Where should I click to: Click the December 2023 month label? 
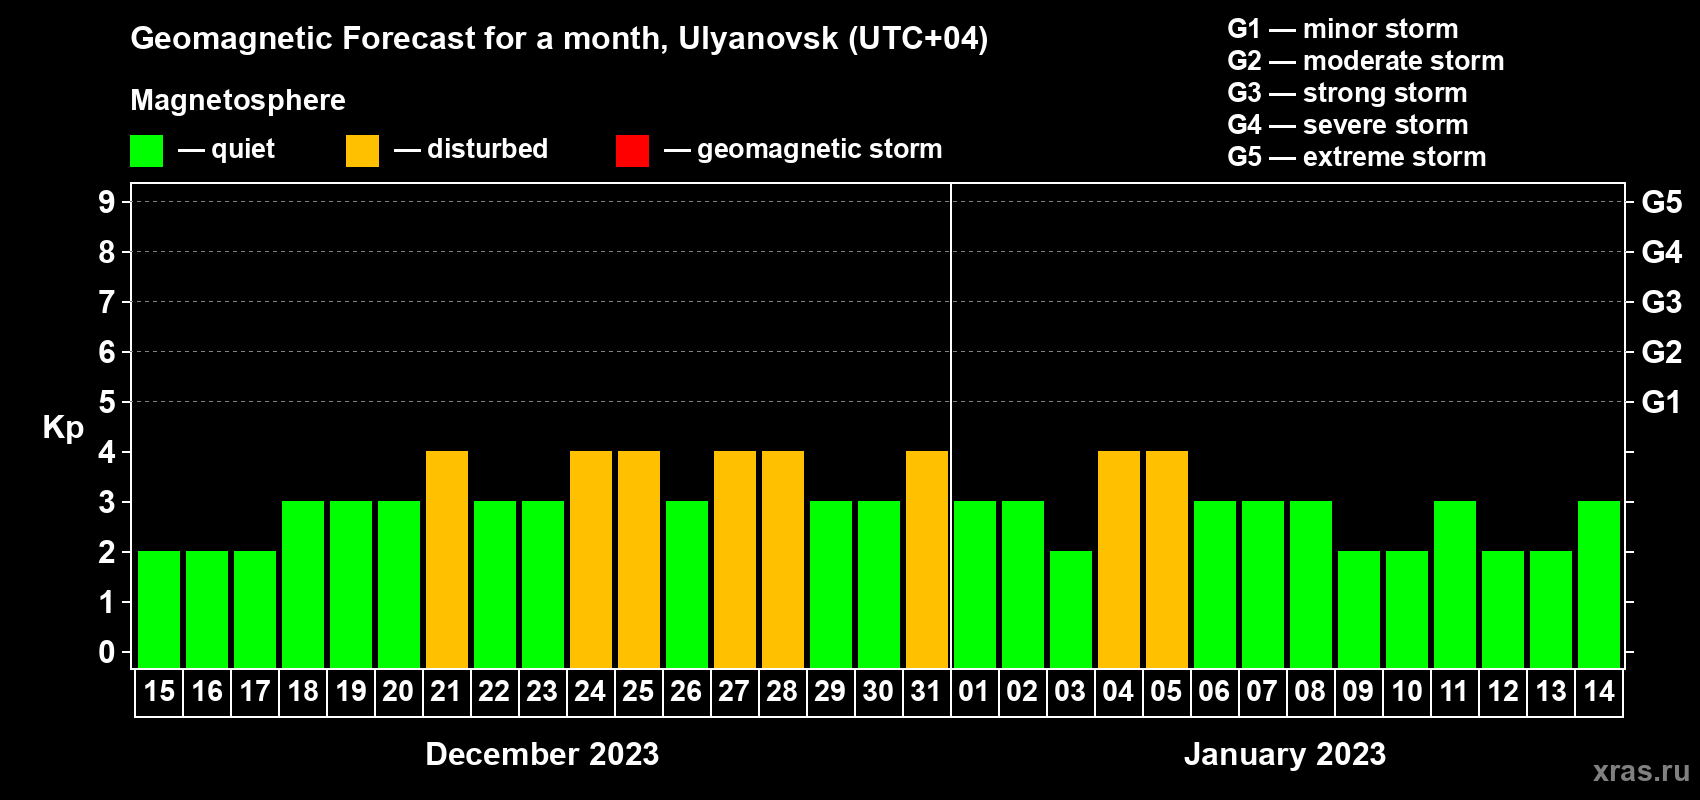pos(542,754)
